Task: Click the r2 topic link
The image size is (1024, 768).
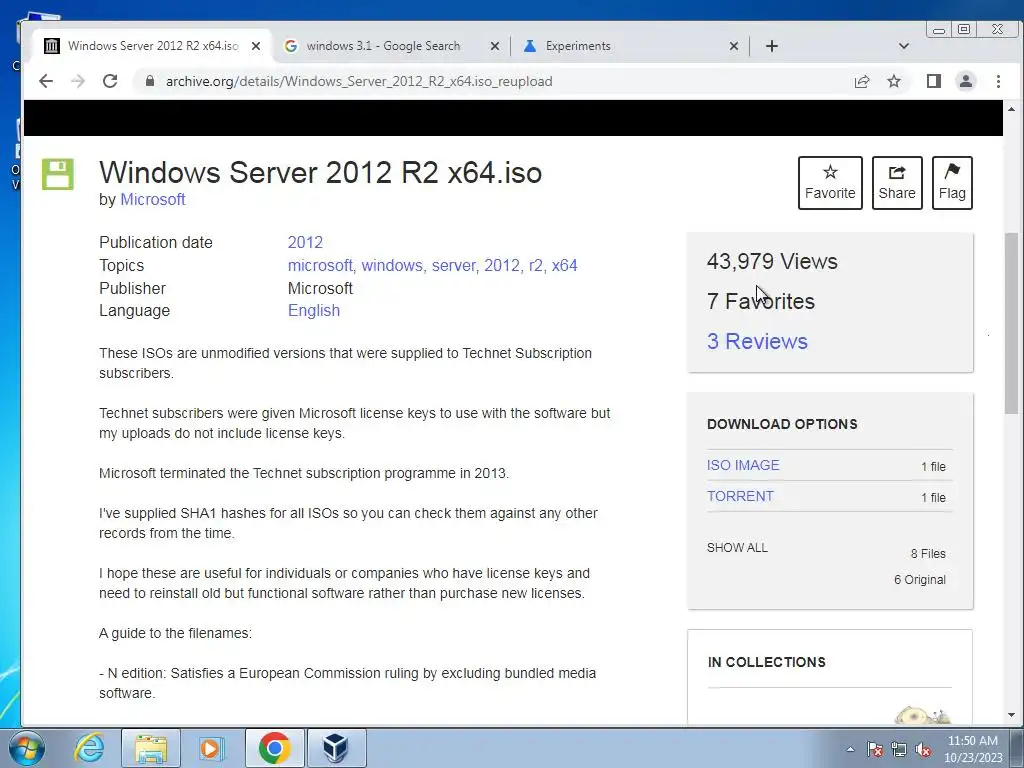Action: pos(536,265)
